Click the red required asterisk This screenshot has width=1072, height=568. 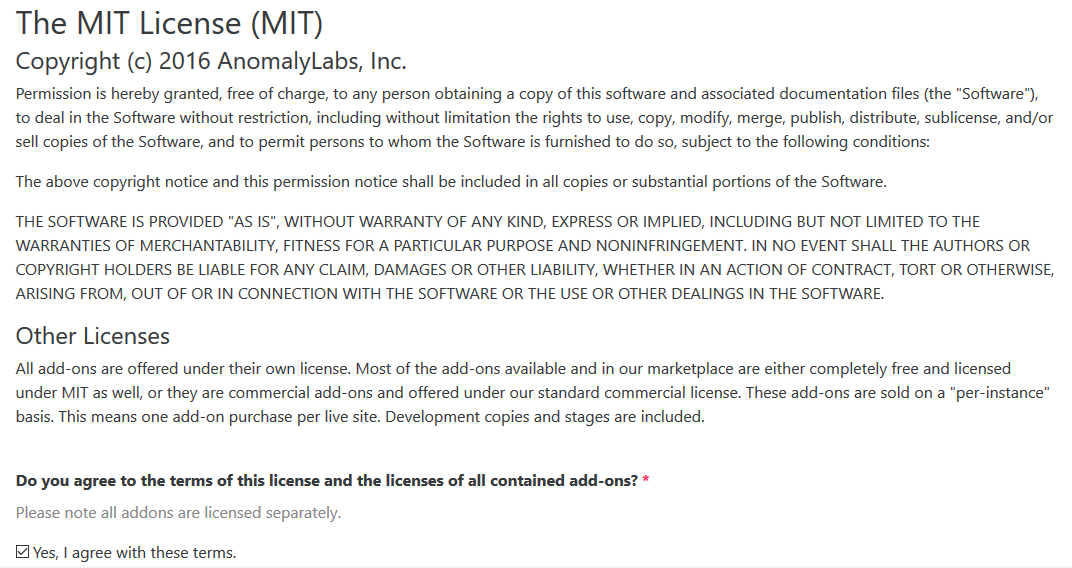click(646, 481)
